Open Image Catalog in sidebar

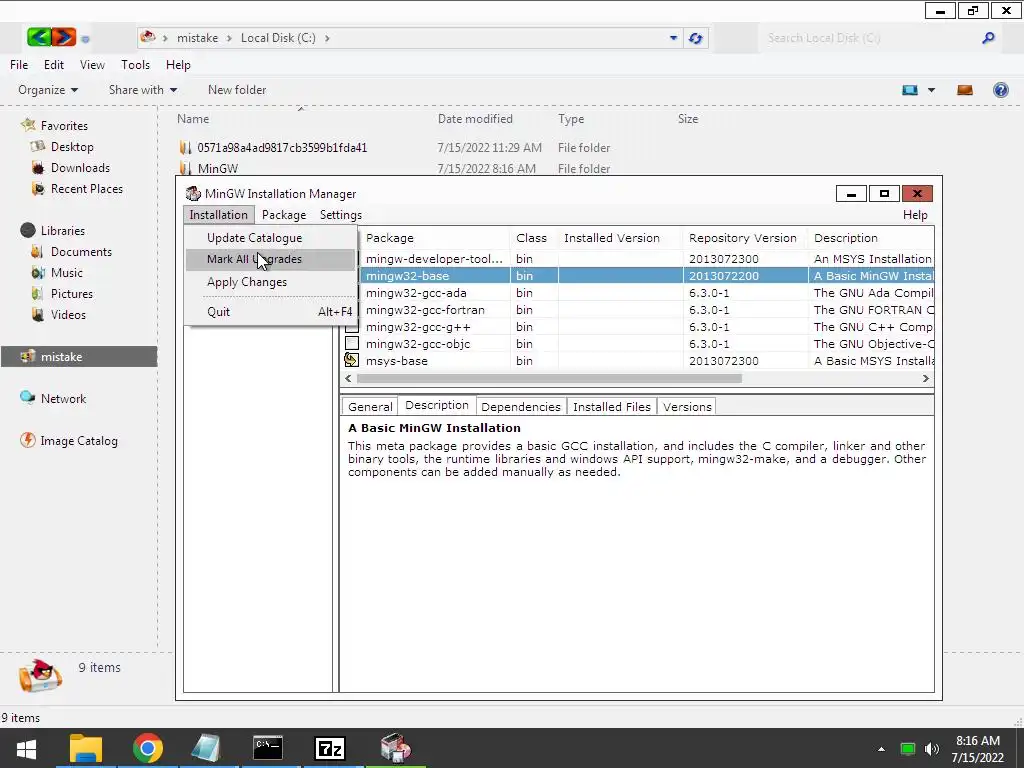[x=78, y=441]
